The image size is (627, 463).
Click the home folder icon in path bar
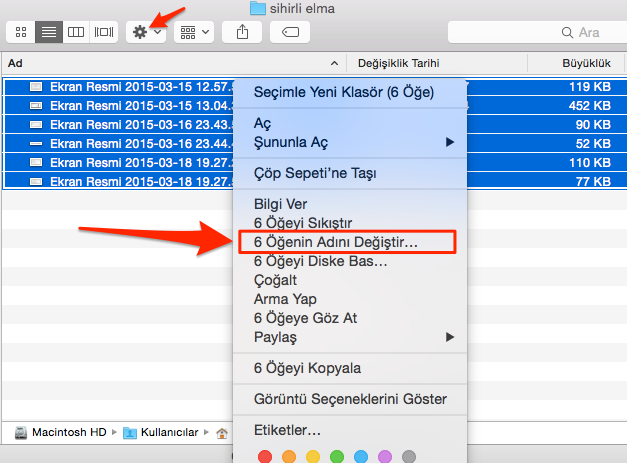[x=223, y=433]
